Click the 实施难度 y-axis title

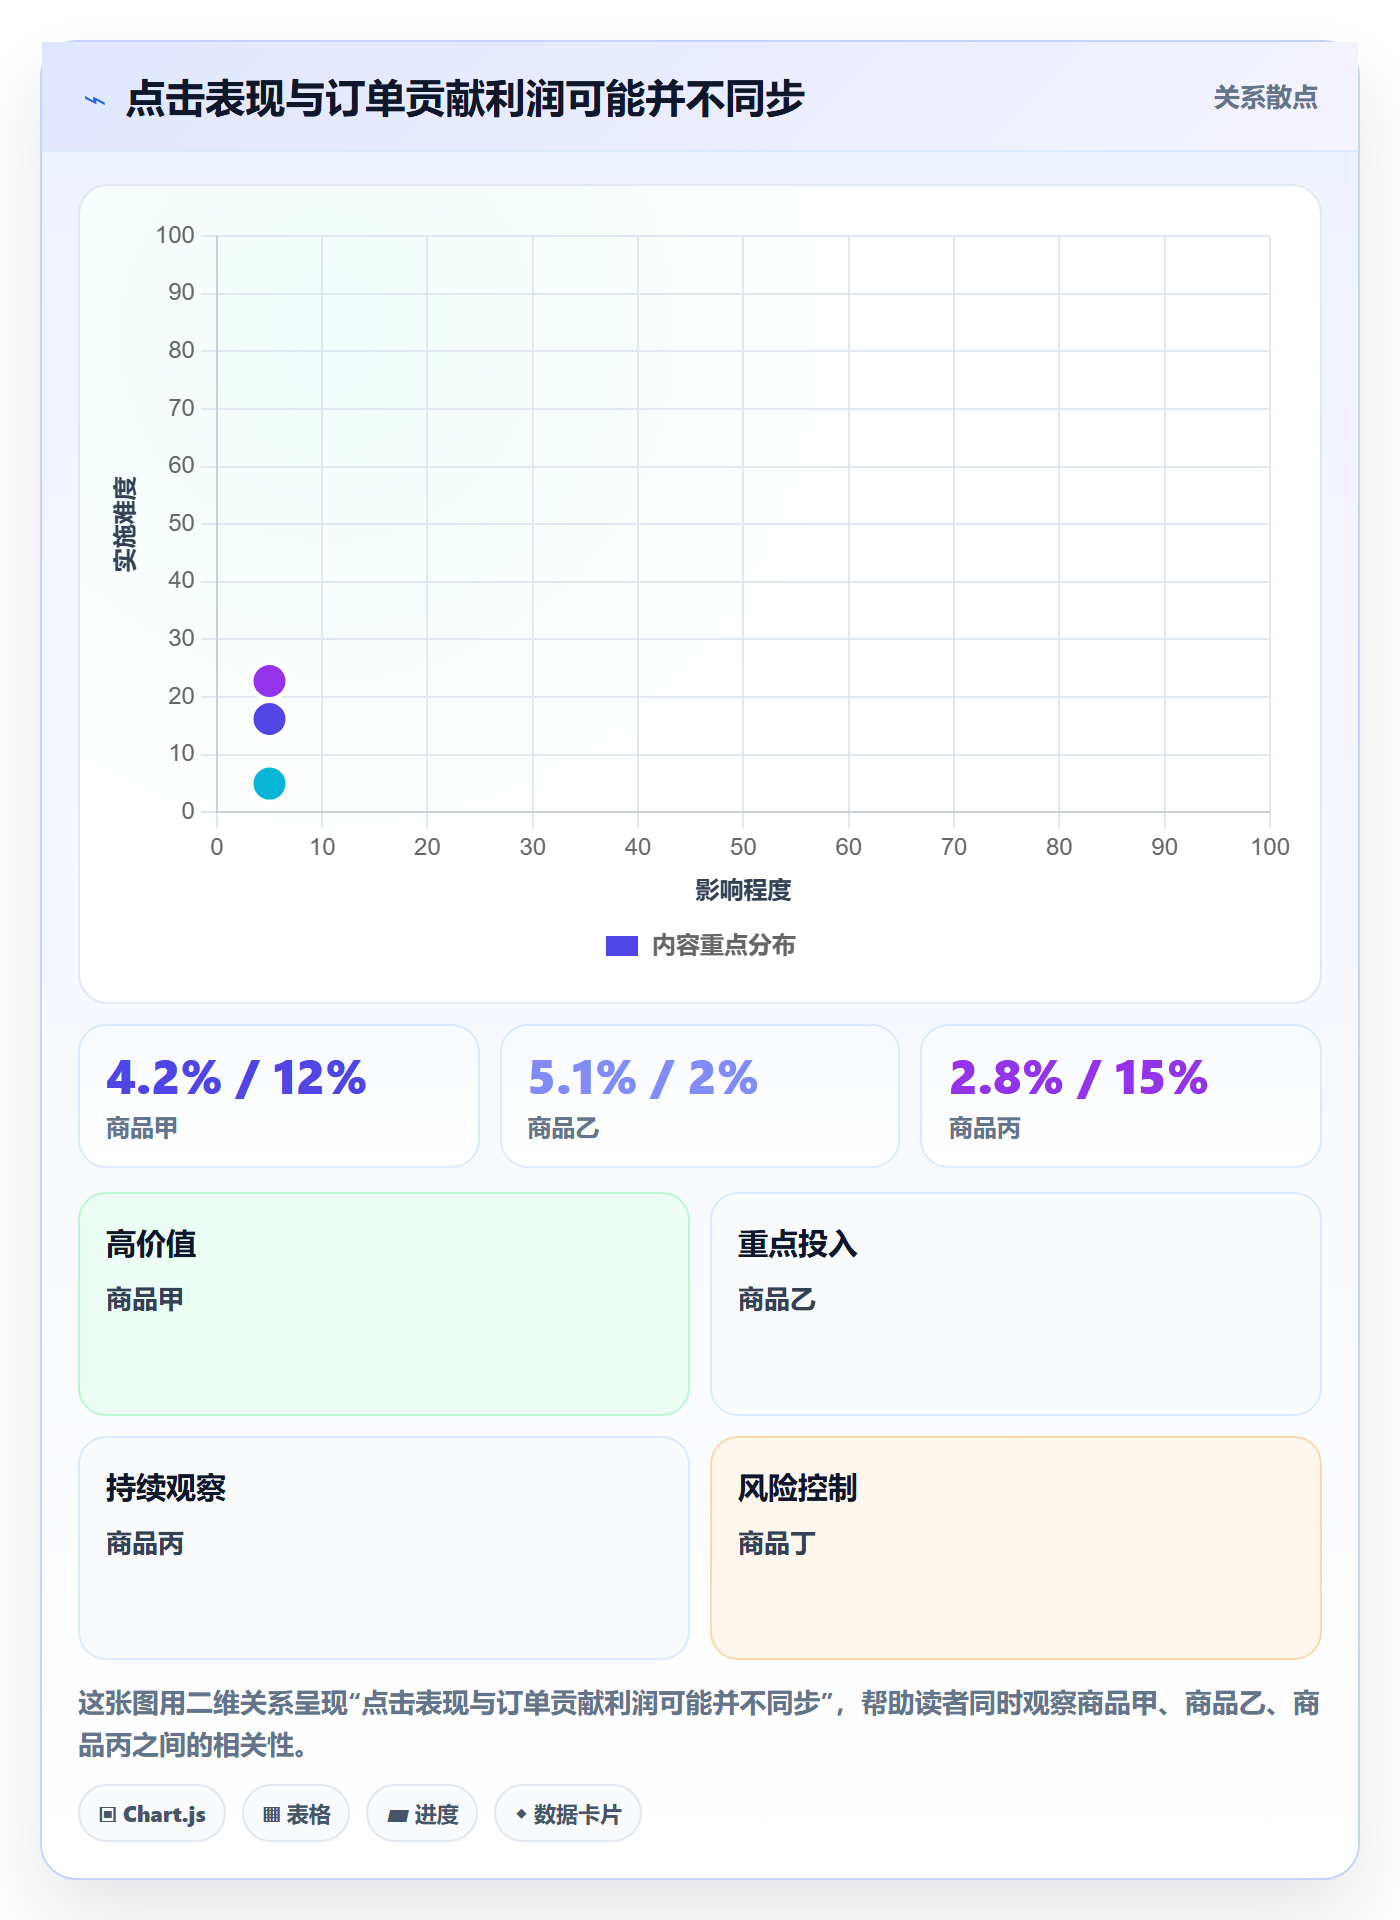(x=126, y=524)
